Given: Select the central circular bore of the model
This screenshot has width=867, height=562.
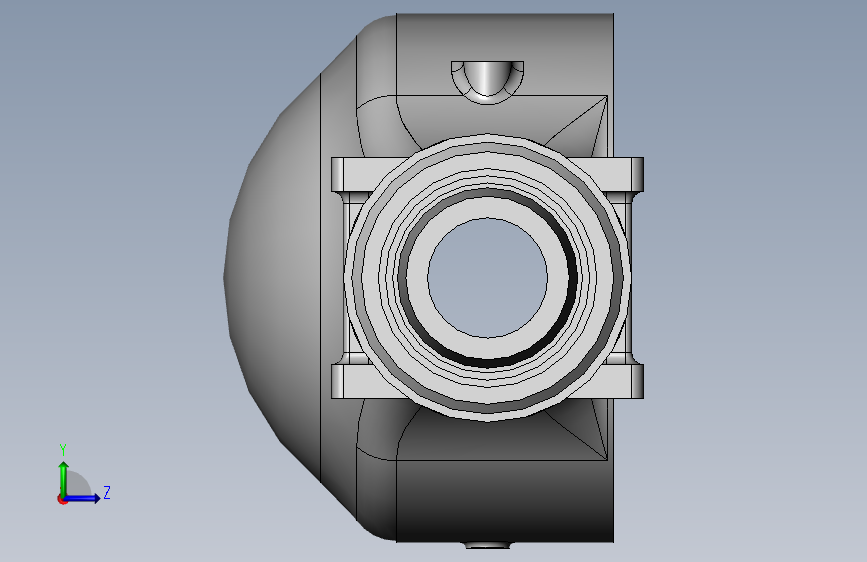Looking at the screenshot, I should [x=488, y=278].
